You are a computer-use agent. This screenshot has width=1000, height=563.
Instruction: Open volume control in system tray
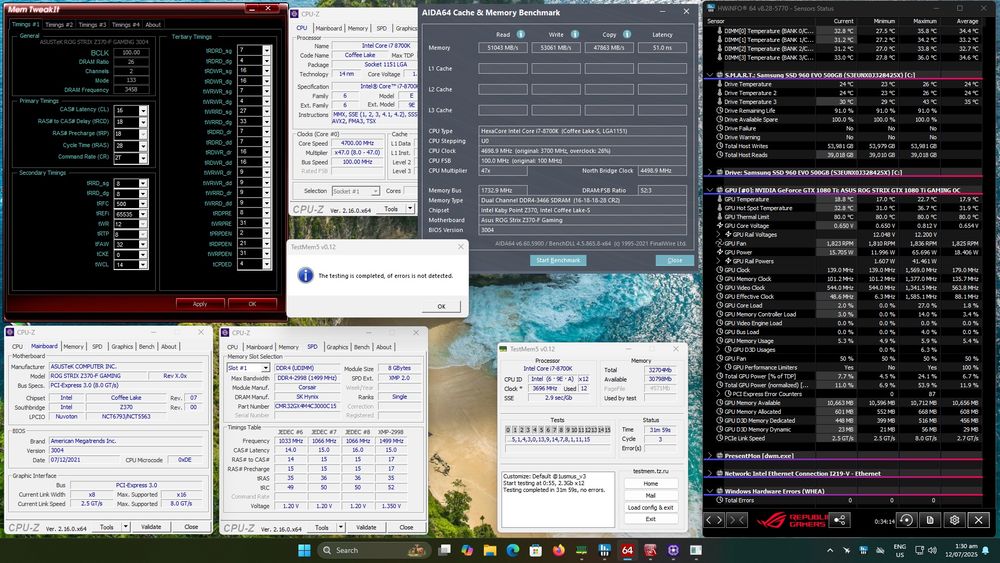pyautogui.click(x=932, y=550)
